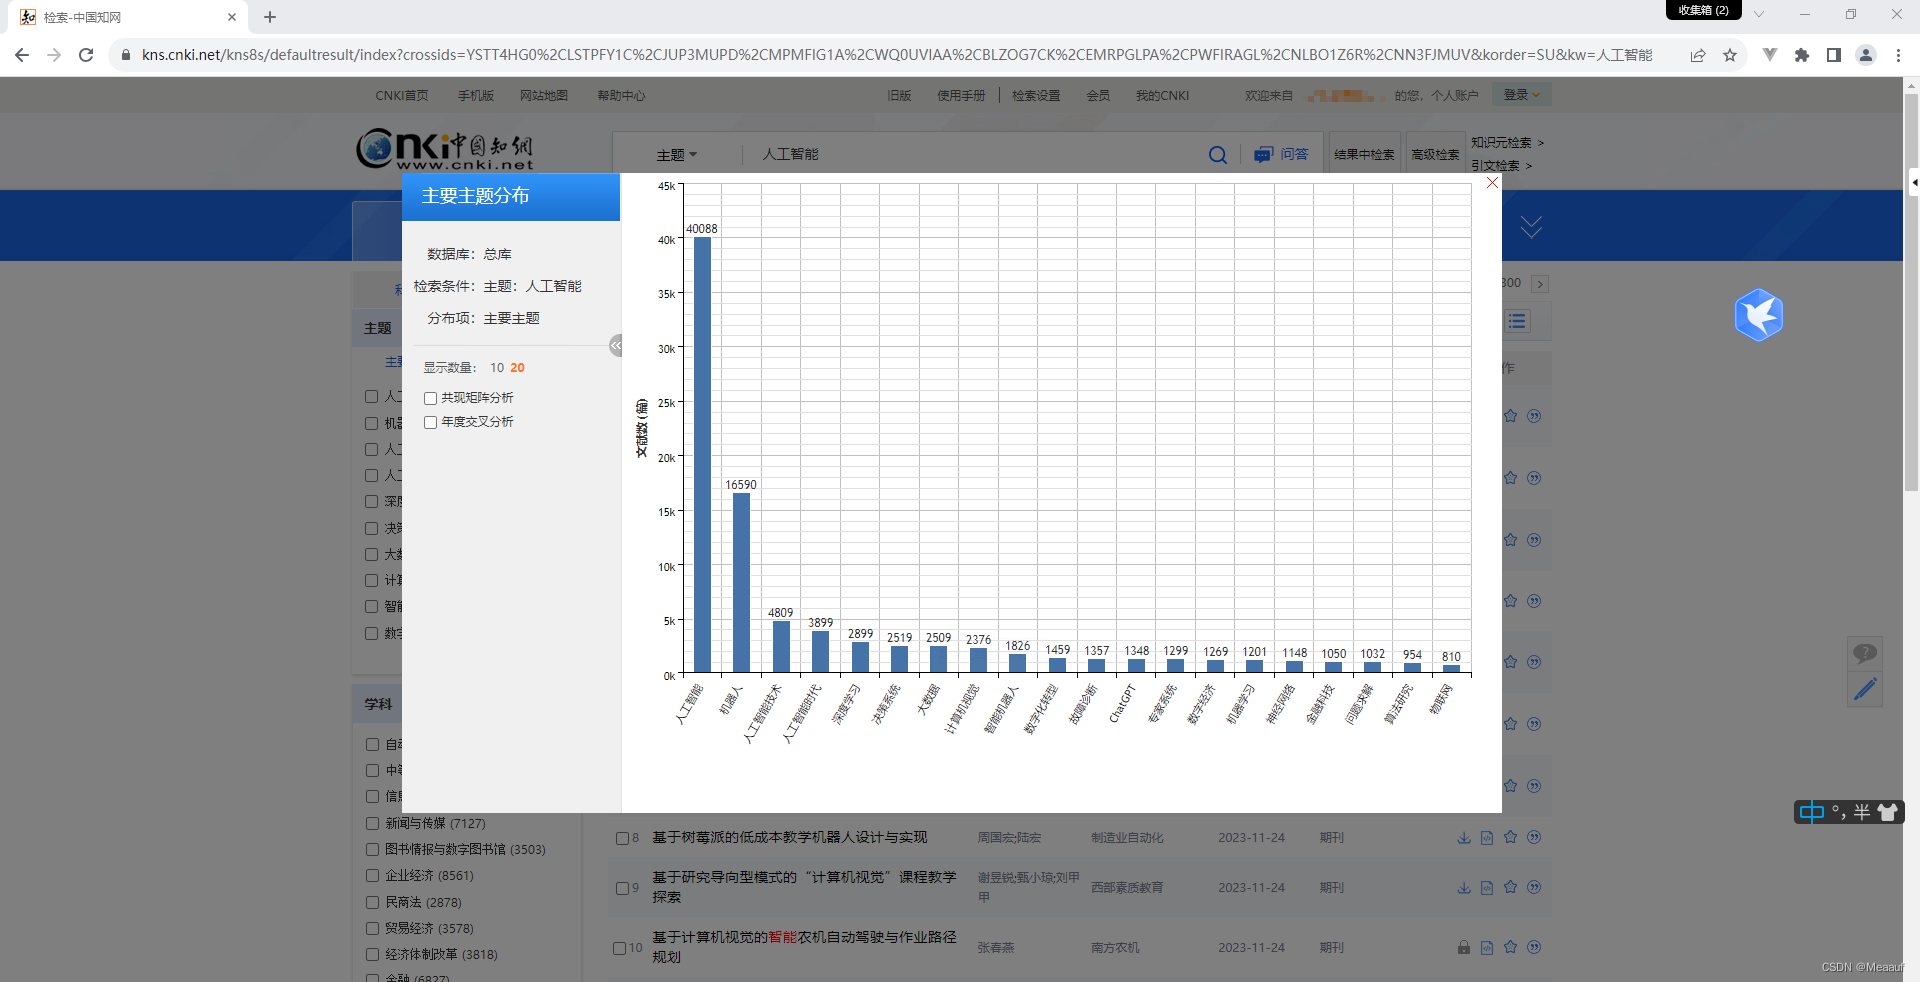Click the 机器人 bar of 16590
The width and height of the screenshot is (1920, 982).
point(741,582)
